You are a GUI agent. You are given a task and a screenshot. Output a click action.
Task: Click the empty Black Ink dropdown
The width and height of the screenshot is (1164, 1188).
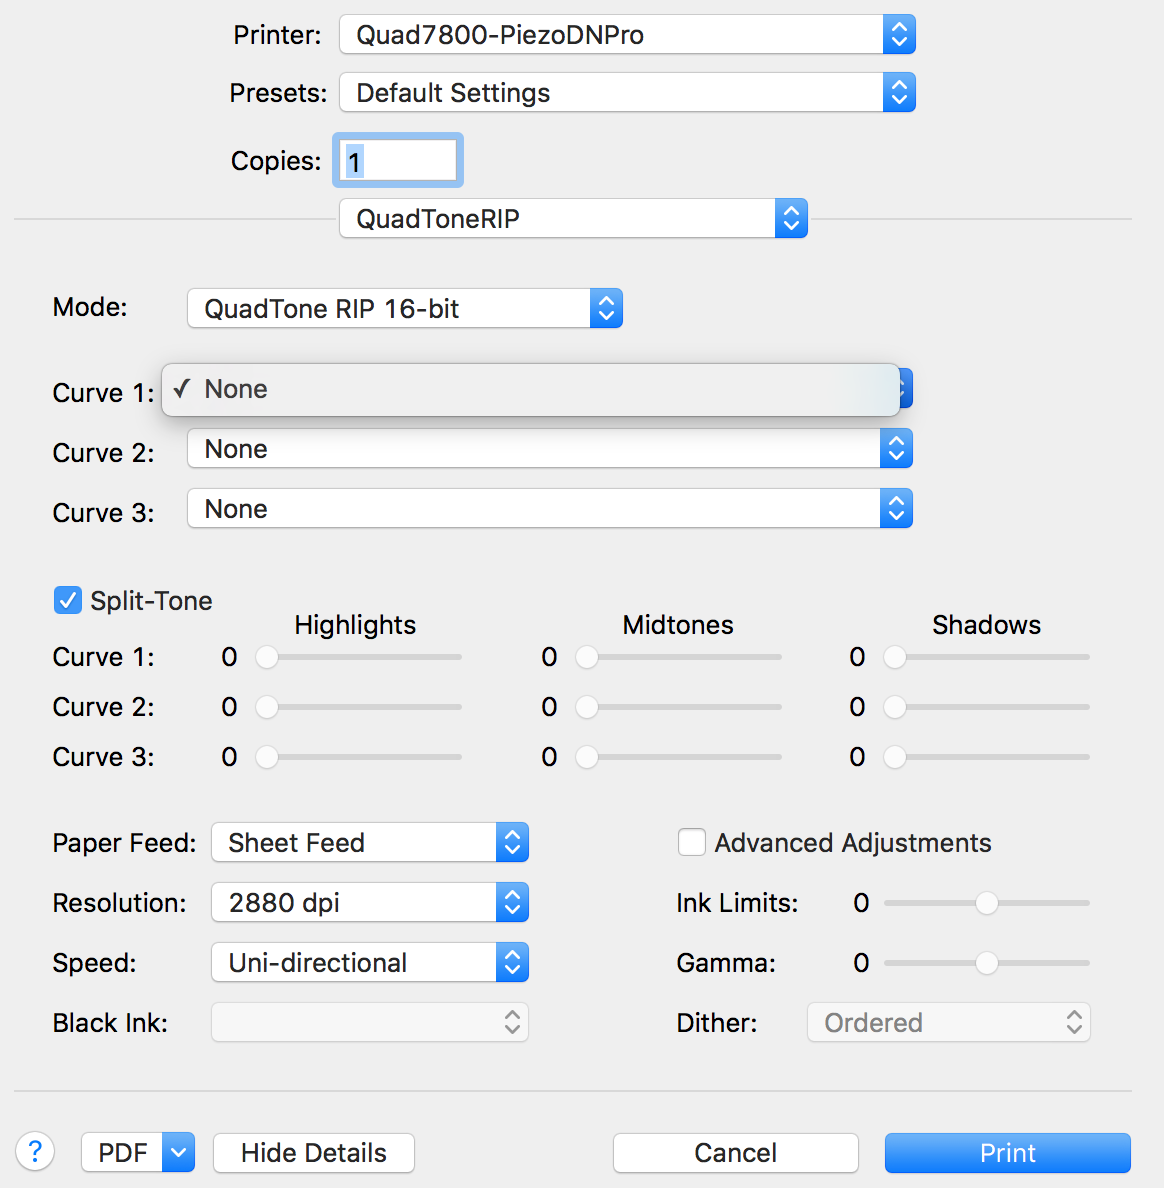[x=370, y=1022]
